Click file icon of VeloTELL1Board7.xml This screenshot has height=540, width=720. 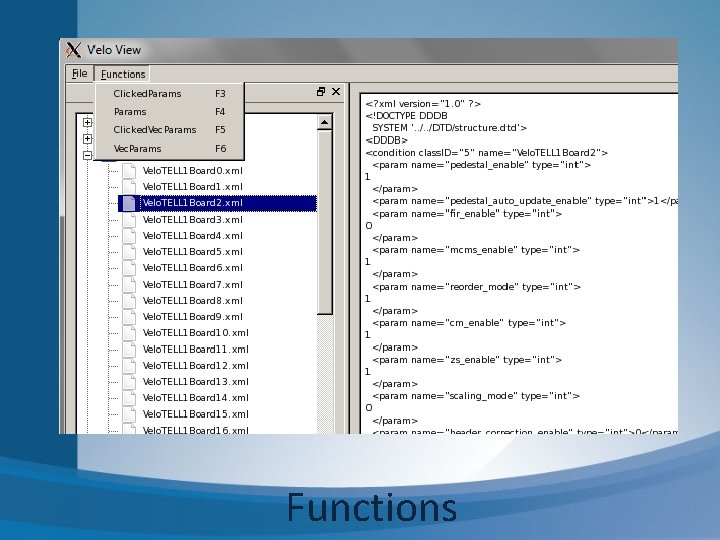(129, 285)
